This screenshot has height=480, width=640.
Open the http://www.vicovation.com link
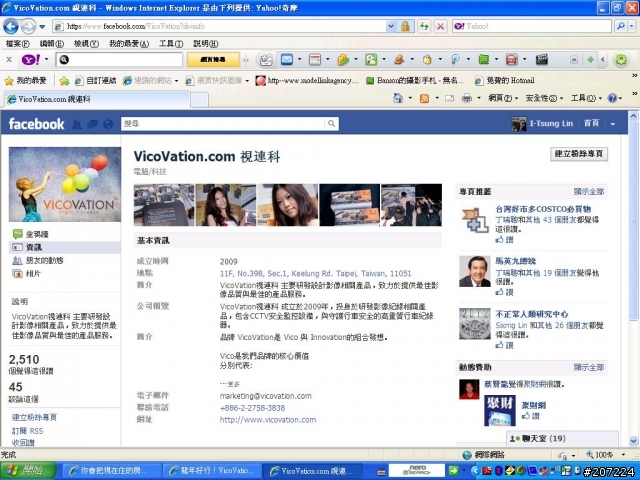click(x=268, y=420)
